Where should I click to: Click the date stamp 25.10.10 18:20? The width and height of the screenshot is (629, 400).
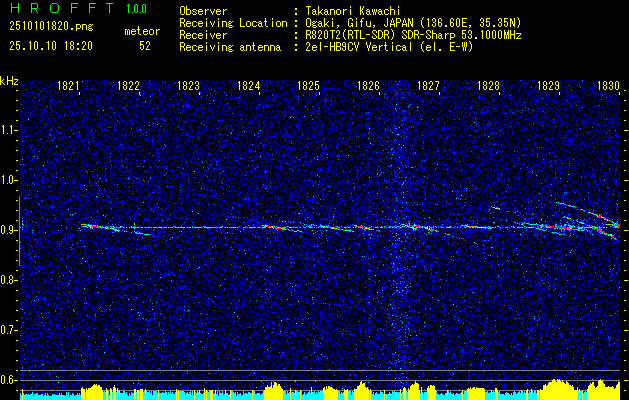click(51, 46)
